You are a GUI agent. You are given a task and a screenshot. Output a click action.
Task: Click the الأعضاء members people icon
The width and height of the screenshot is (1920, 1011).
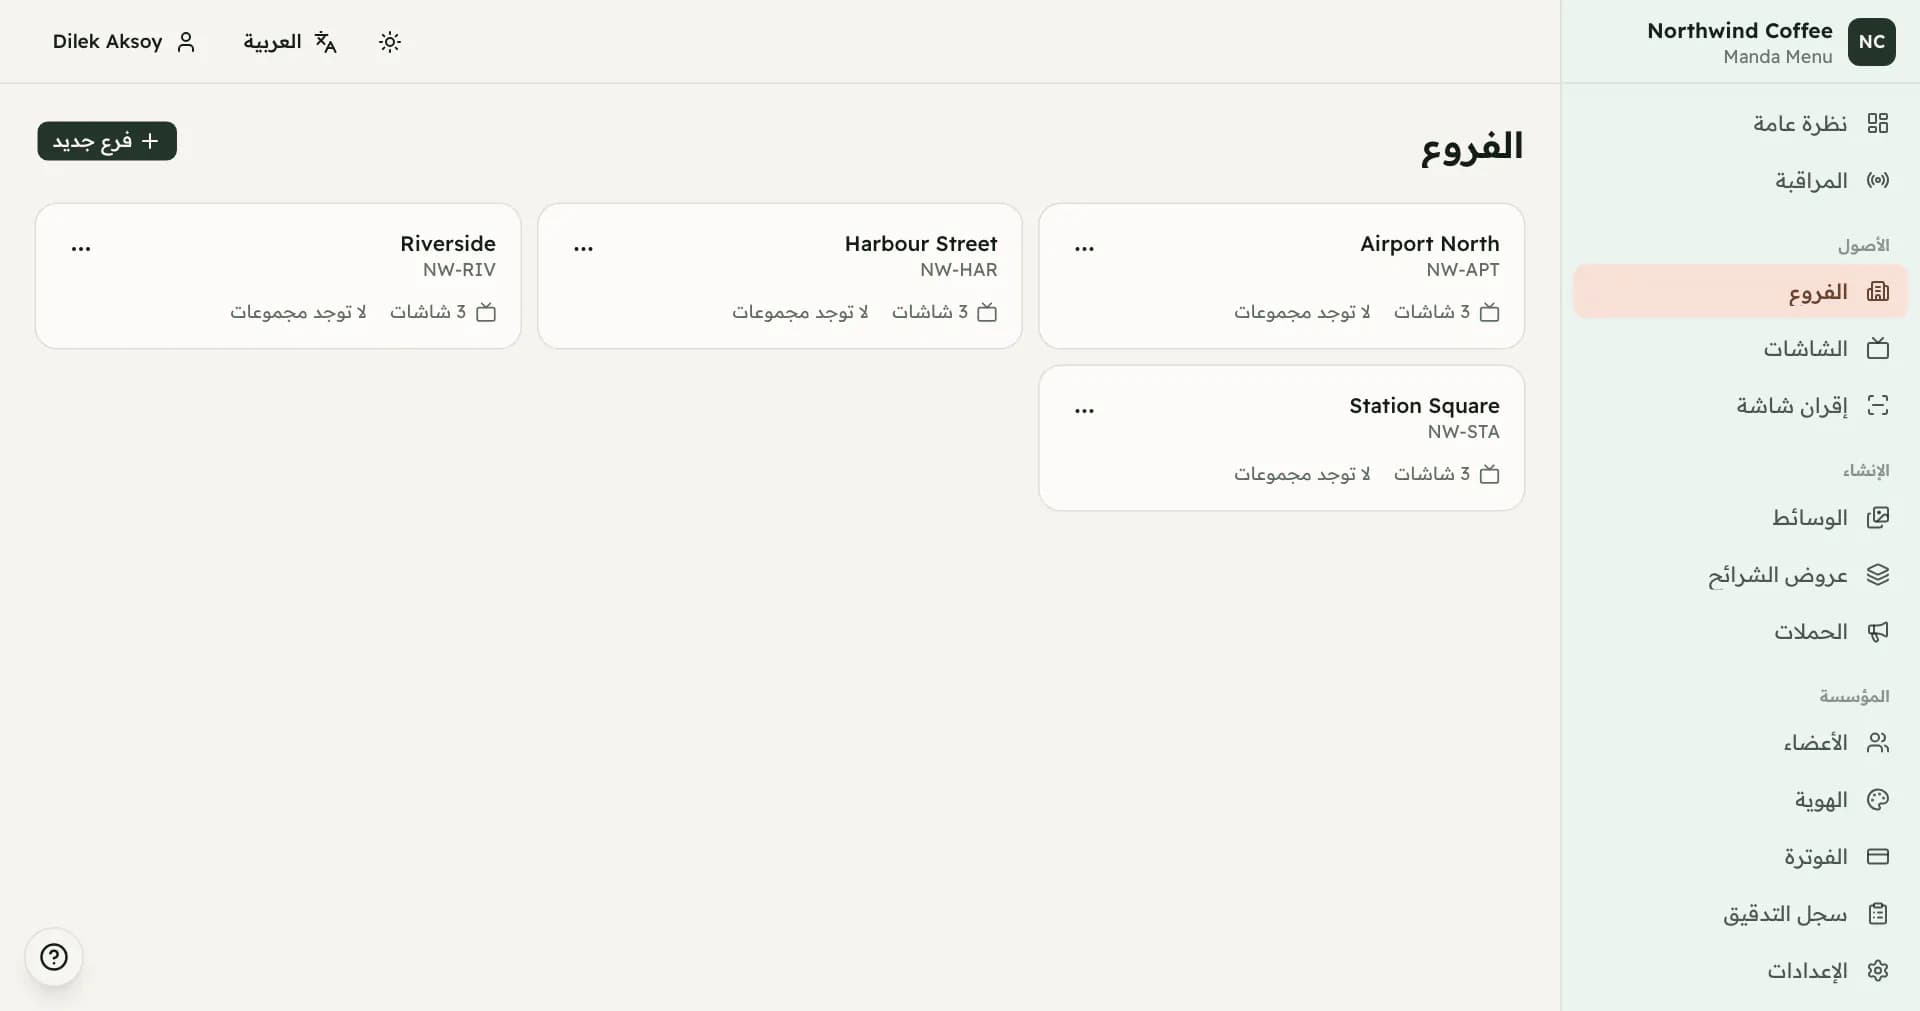click(x=1878, y=742)
